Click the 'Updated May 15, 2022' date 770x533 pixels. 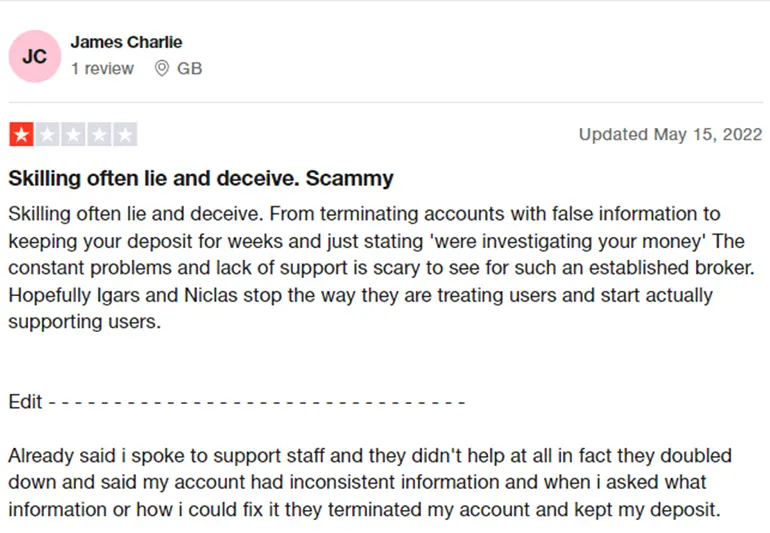click(x=670, y=134)
